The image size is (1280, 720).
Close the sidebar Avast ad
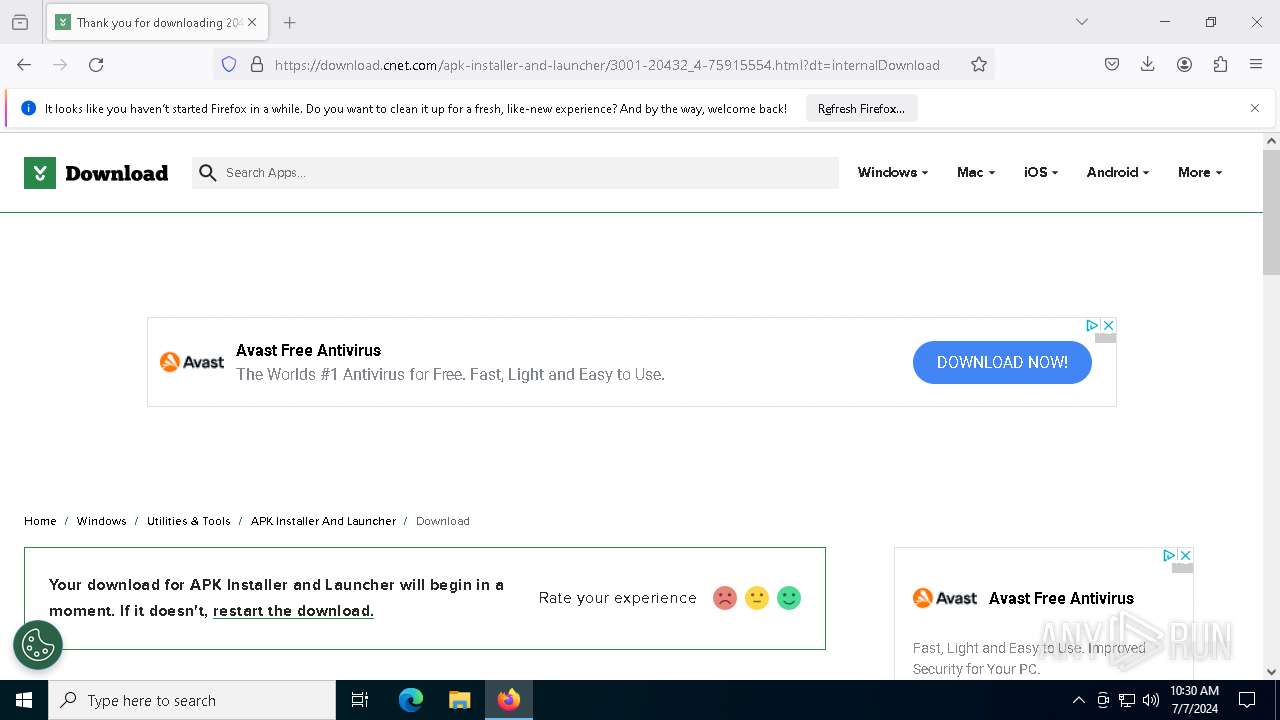(1185, 555)
